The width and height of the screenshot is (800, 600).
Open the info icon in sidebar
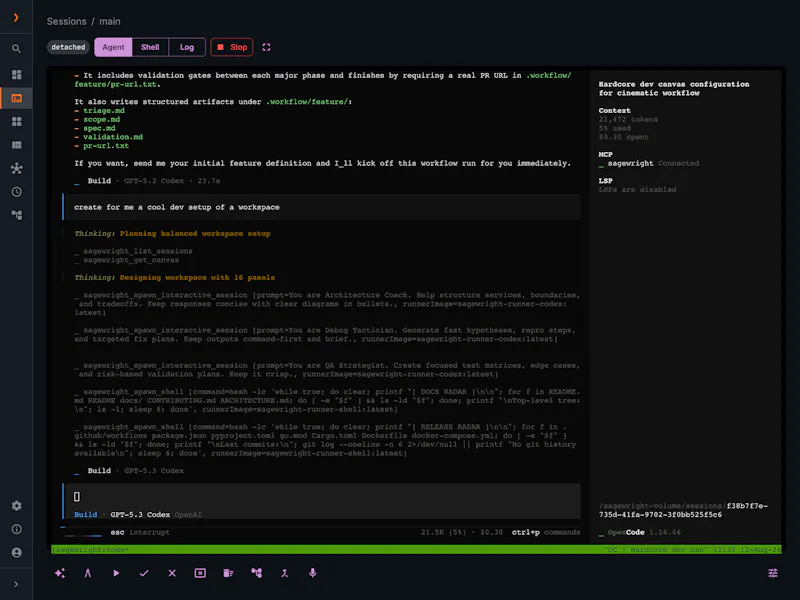16,529
